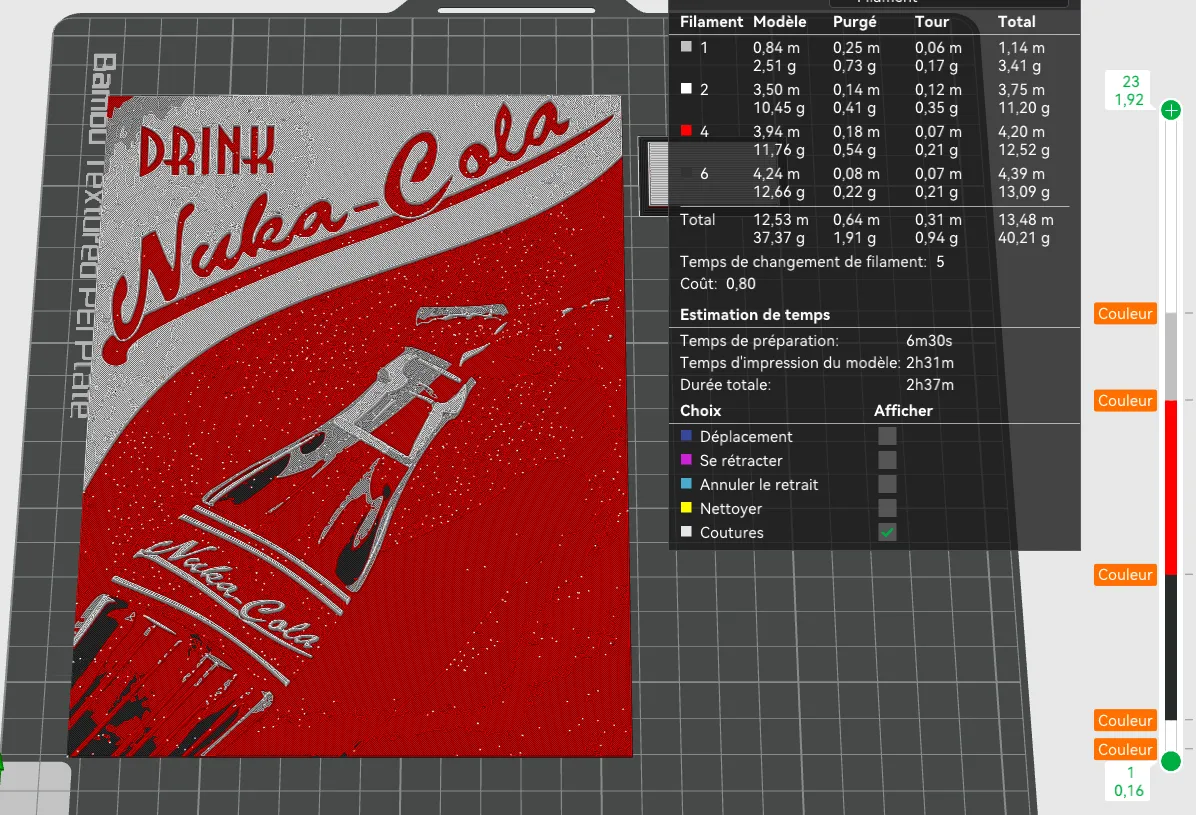
Task: Click the topmost Couleur change marker
Action: click(x=1125, y=314)
